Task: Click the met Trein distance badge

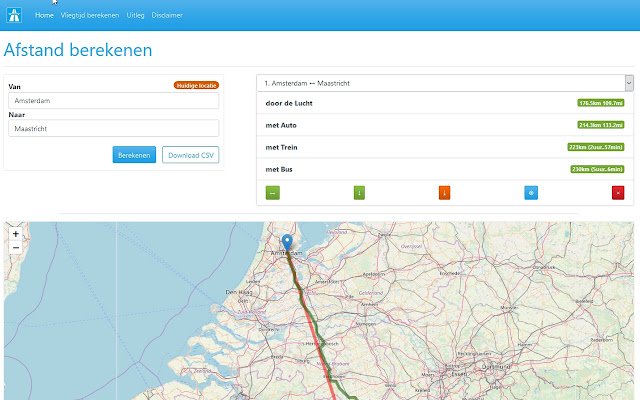Action: (x=596, y=147)
